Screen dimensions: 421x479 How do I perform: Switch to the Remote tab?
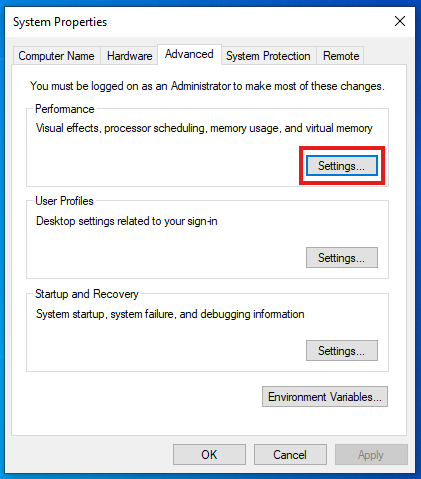pos(341,56)
